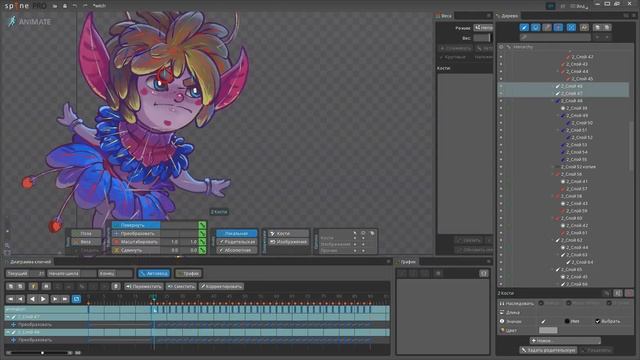
Task: Select the Сдвинуть (Shear) tool
Action: (x=137, y=250)
